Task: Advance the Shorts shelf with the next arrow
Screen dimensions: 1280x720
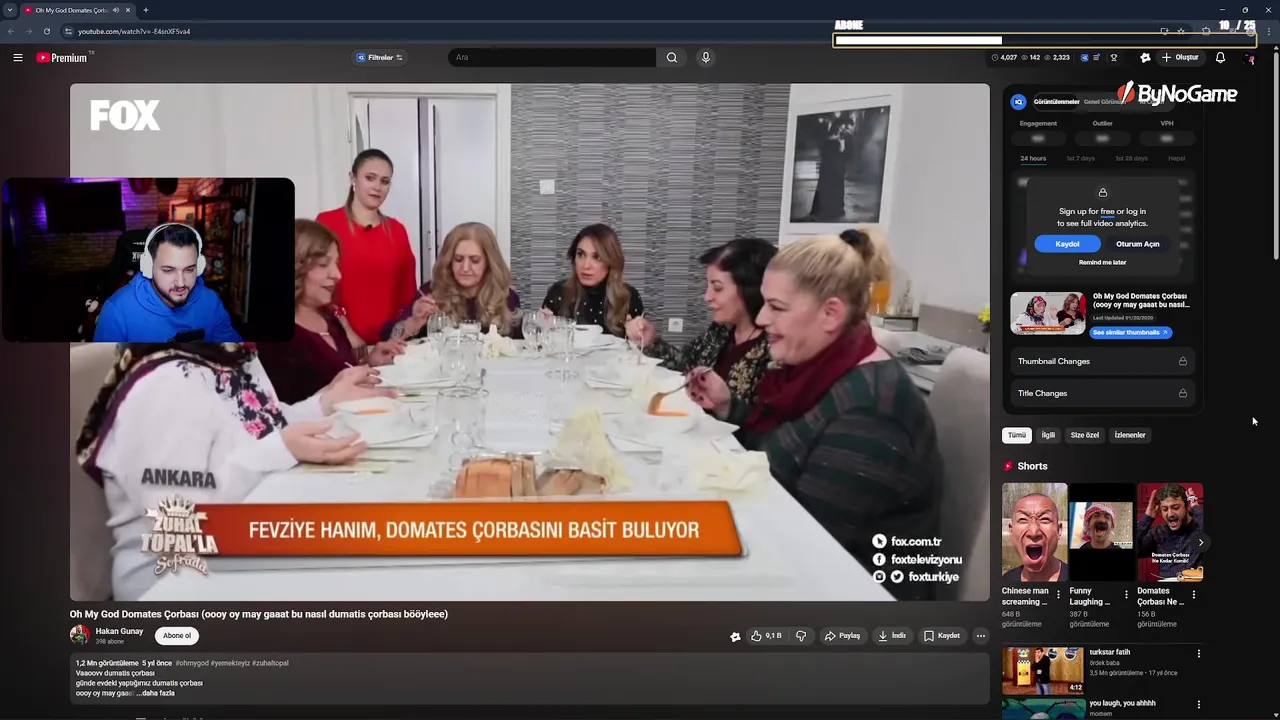Action: 1201,542
